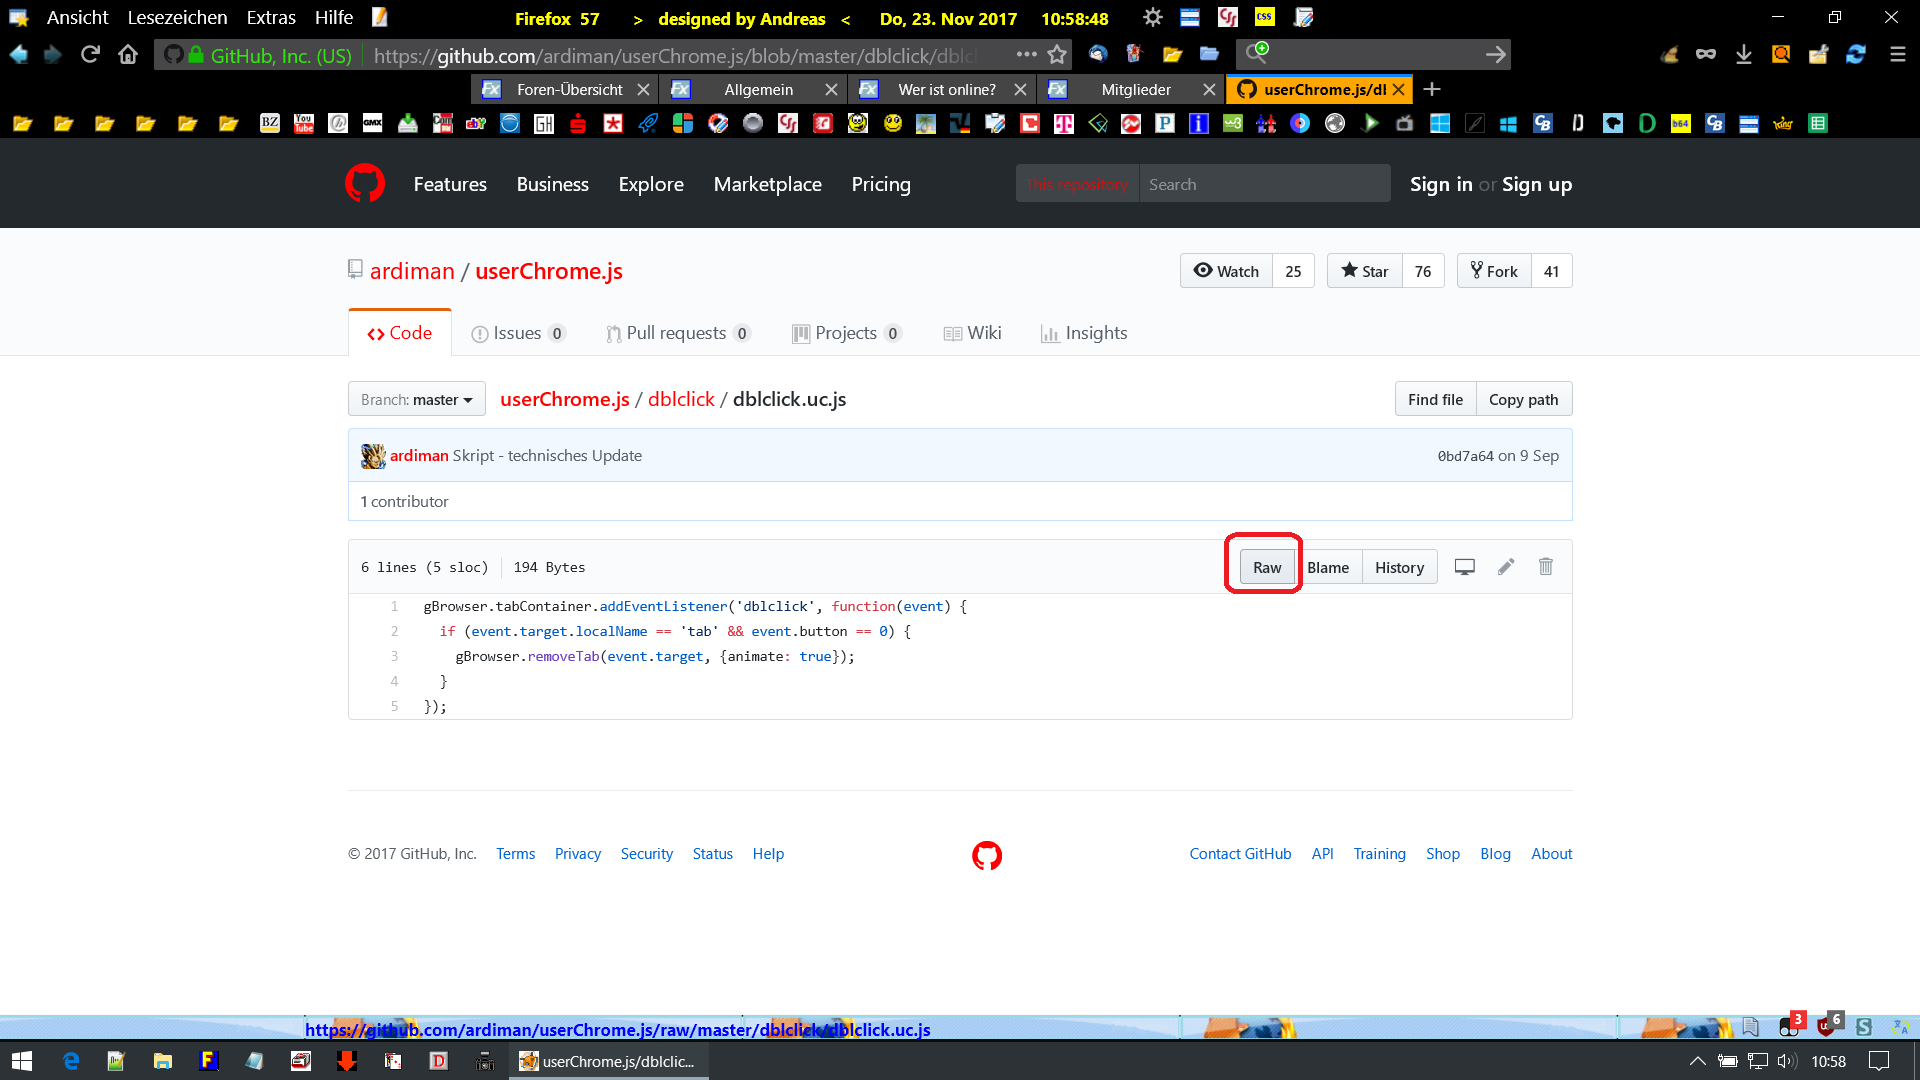Switch to the Foren-Übersicht tab
Viewport: 1920px width, 1080px height.
click(568, 90)
